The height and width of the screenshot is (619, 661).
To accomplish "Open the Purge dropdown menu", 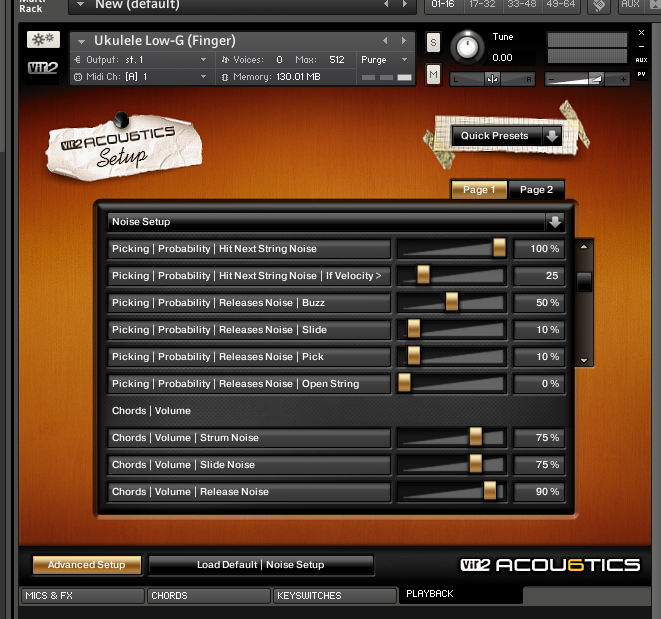I will click(405, 60).
